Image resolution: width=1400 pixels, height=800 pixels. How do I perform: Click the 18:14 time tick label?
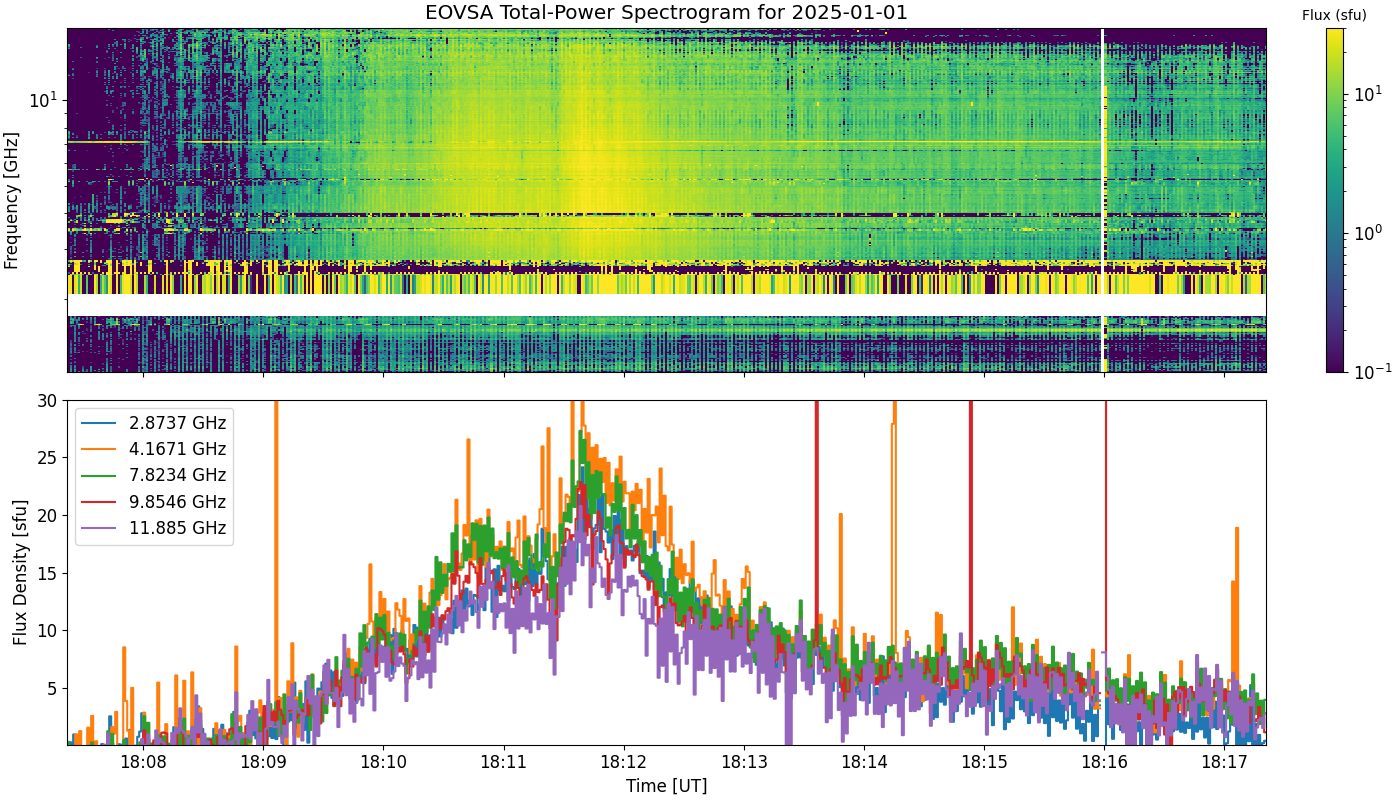pyautogui.click(x=864, y=762)
